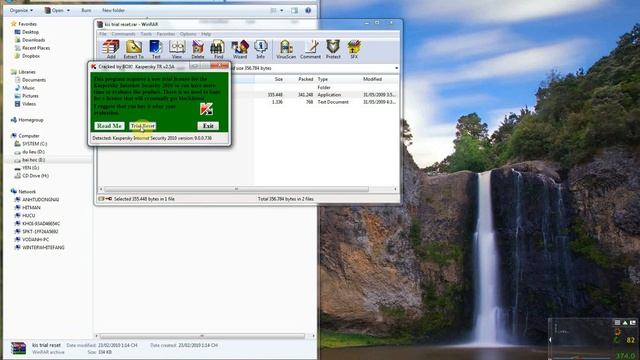
Task: Open Explorer help question mark icon
Action: (x=308, y=10)
